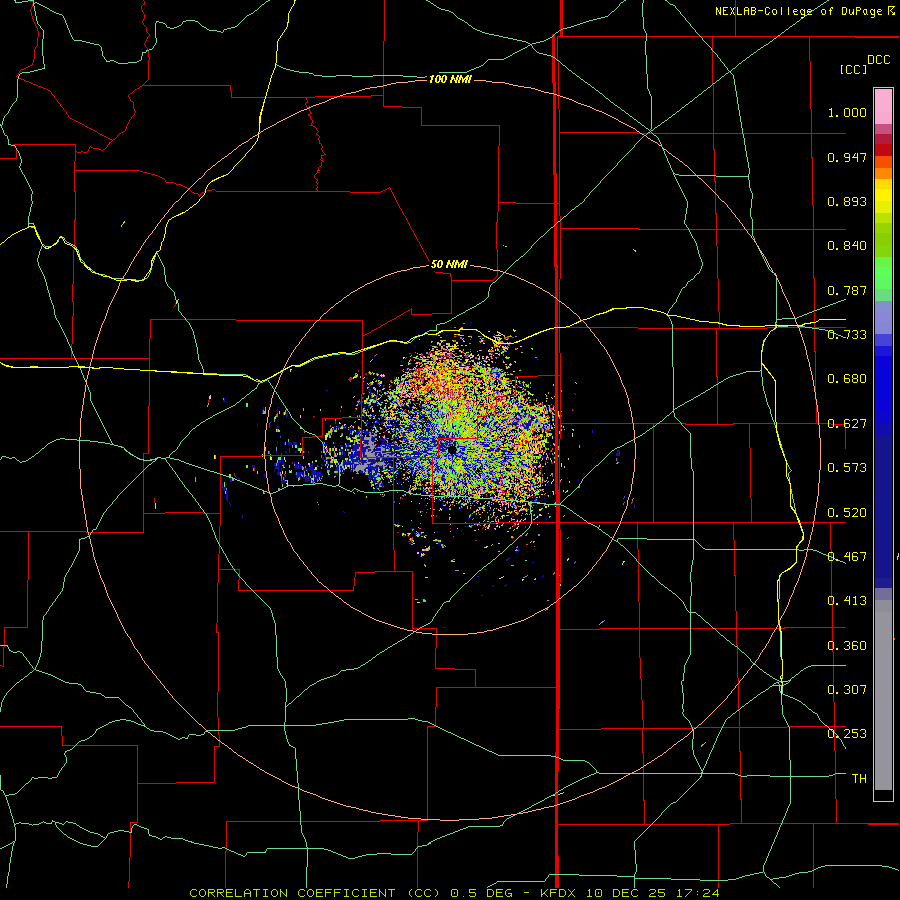Click the black radar site dot
This screenshot has width=900, height=900.
[452, 450]
